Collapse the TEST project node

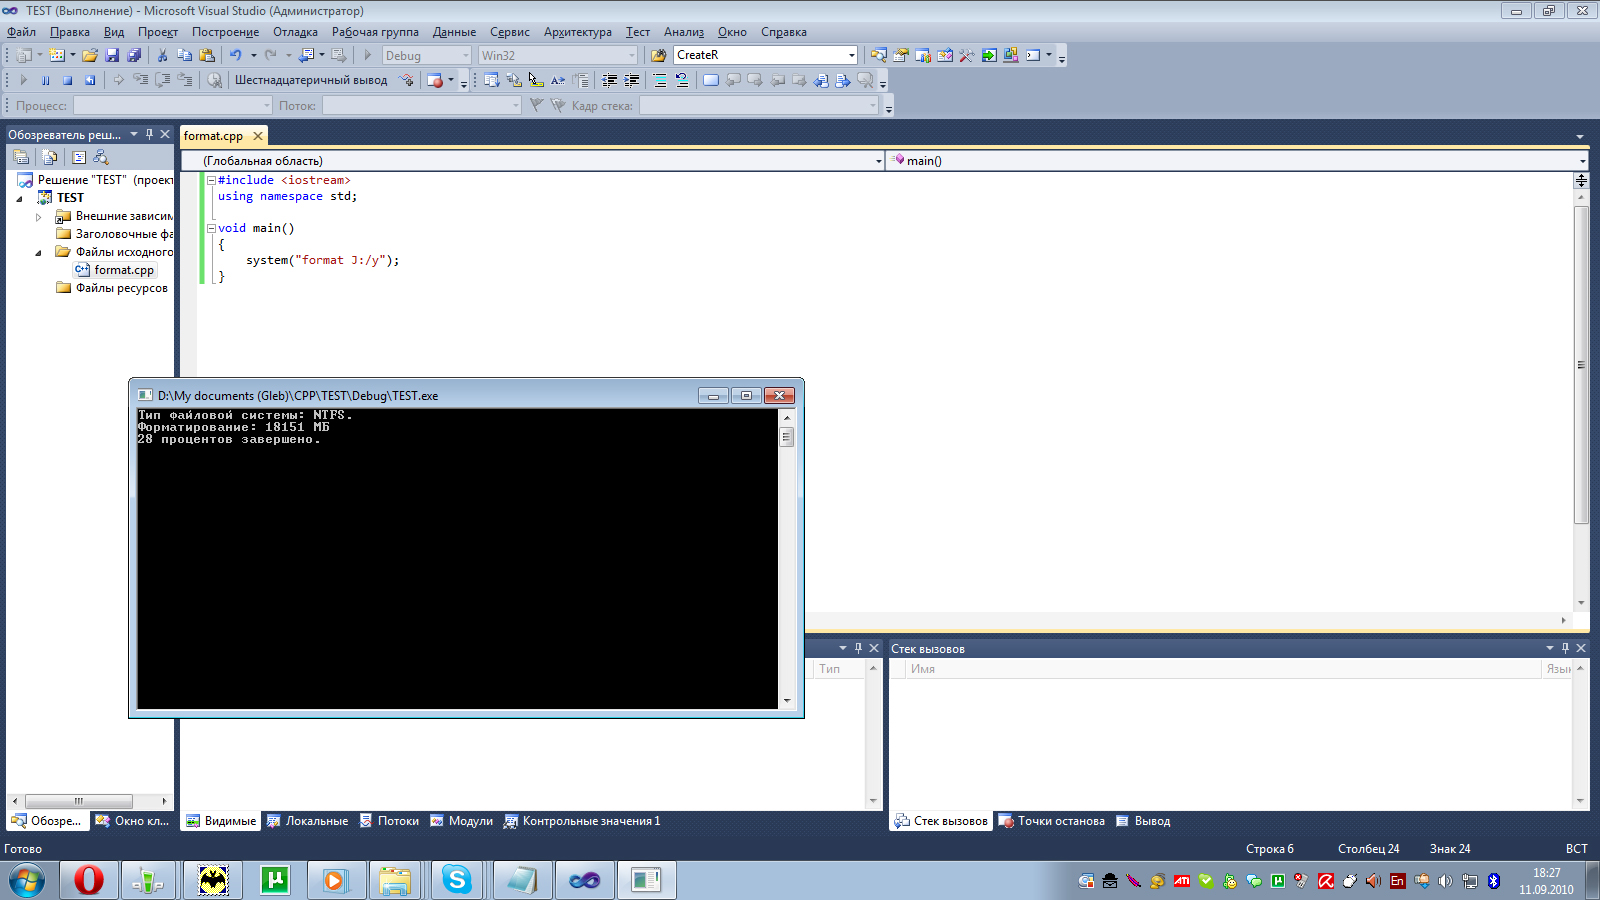click(19, 199)
